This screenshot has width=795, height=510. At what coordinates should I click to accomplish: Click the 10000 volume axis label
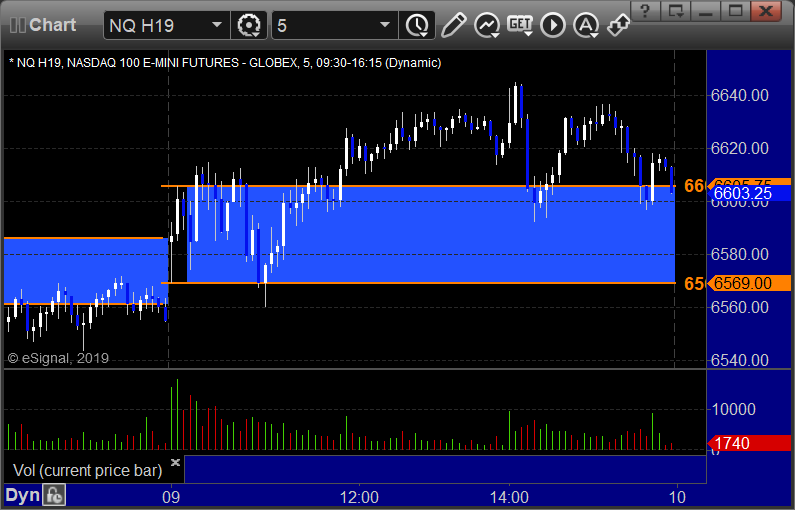[x=734, y=409]
